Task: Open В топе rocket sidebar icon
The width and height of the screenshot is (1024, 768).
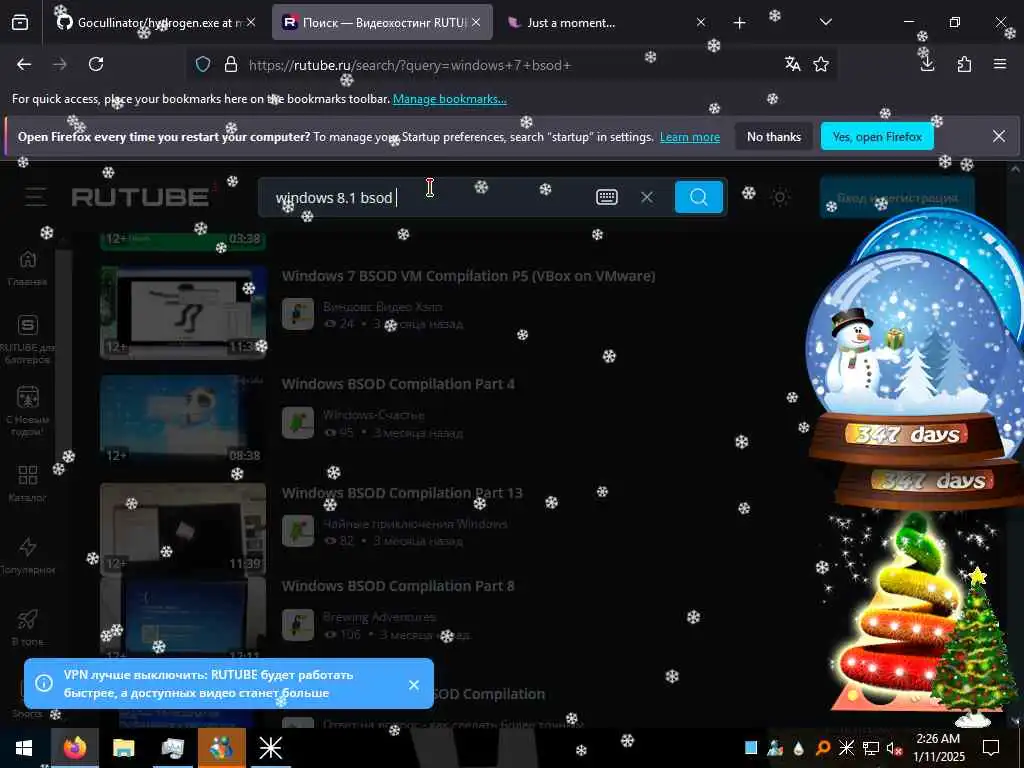Action: [27, 618]
